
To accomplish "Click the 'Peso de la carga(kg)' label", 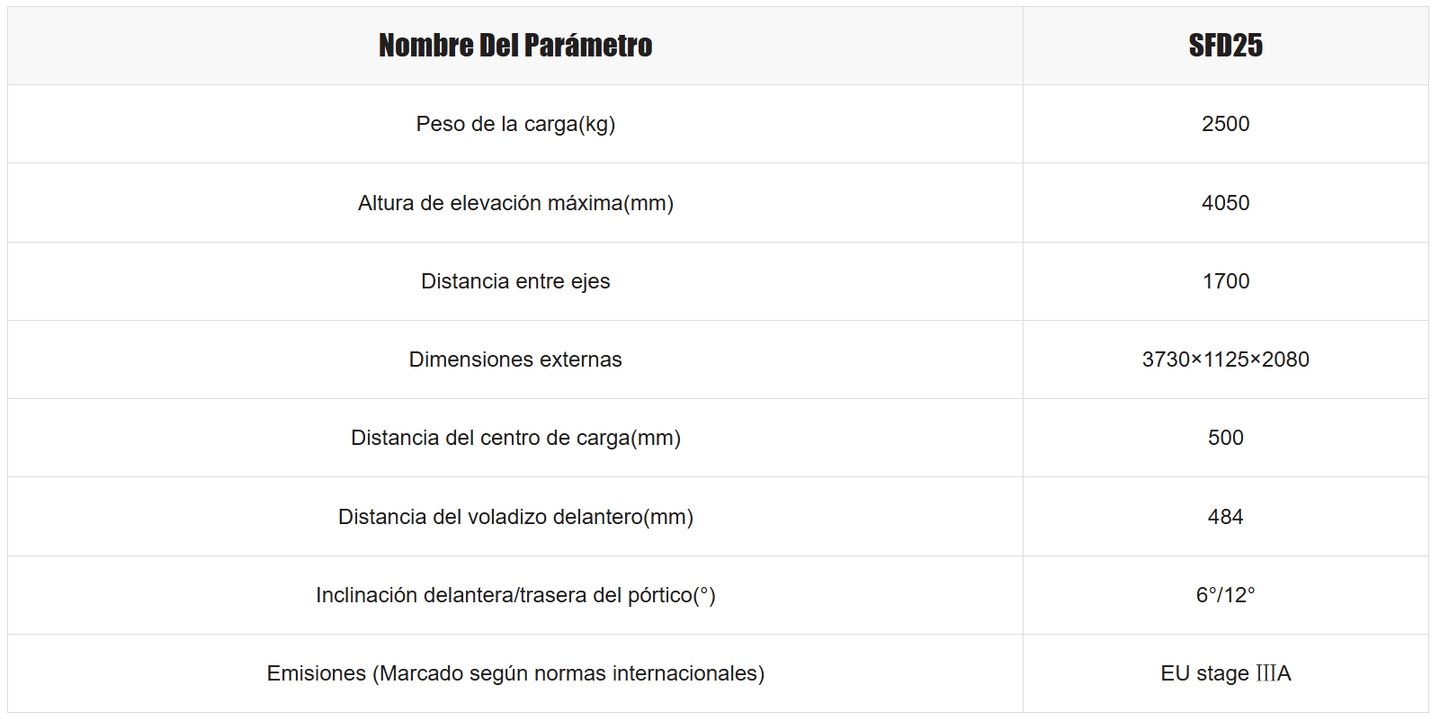I will [x=515, y=125].
